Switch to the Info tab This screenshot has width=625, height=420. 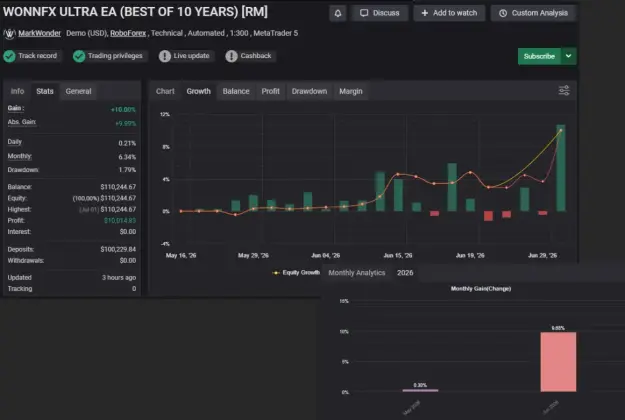point(17,91)
